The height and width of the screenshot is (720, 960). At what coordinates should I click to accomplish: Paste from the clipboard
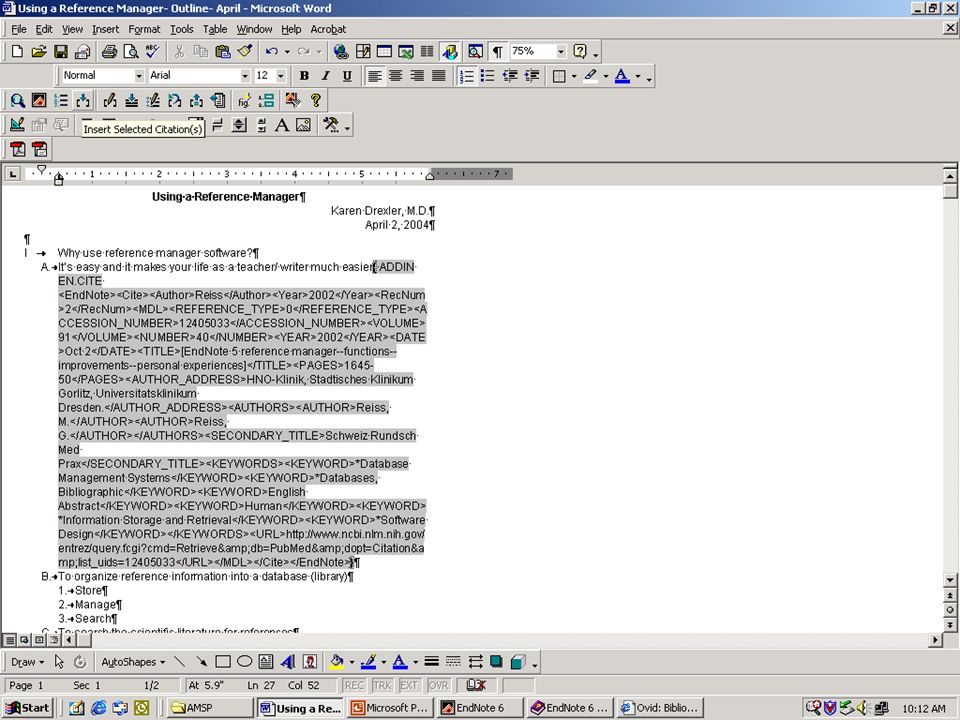point(223,51)
